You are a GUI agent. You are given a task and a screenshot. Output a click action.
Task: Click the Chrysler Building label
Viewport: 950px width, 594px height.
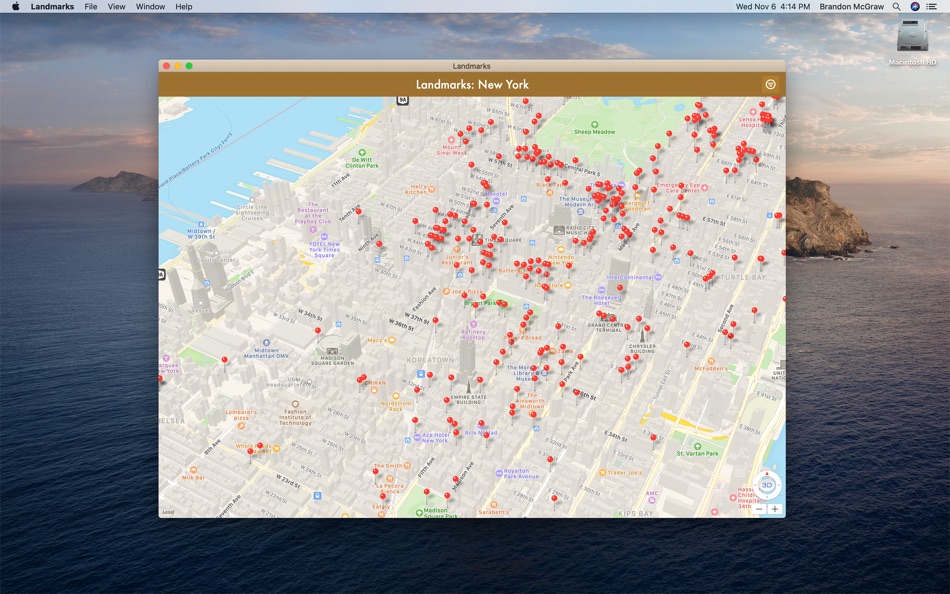tap(642, 349)
